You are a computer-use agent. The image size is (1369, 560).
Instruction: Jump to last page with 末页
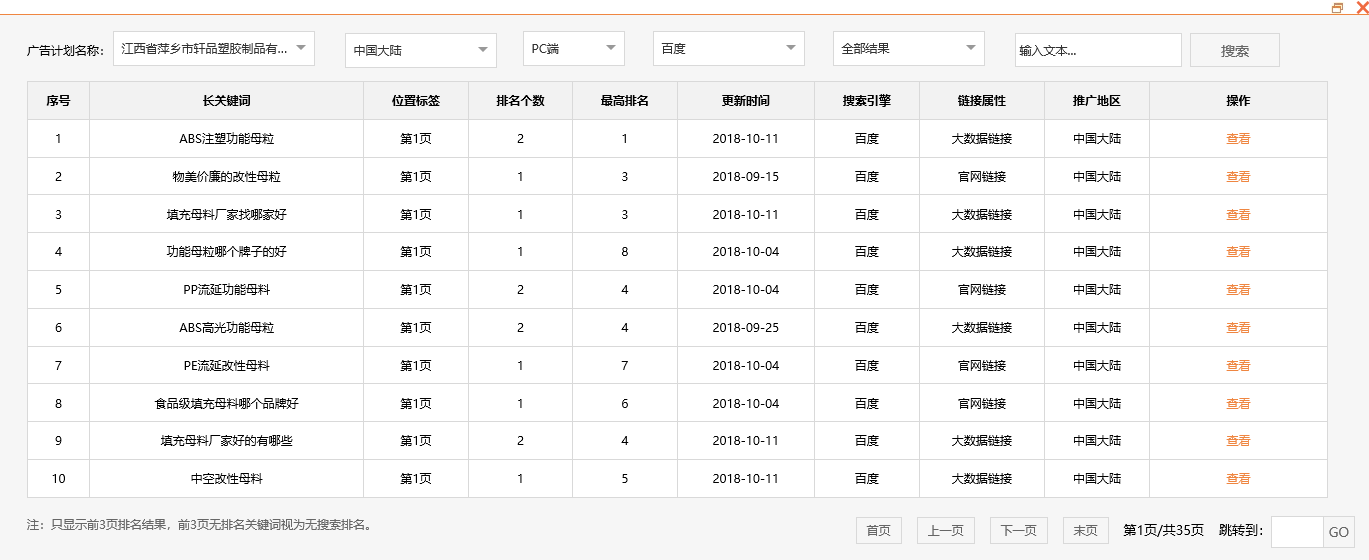(x=1085, y=531)
